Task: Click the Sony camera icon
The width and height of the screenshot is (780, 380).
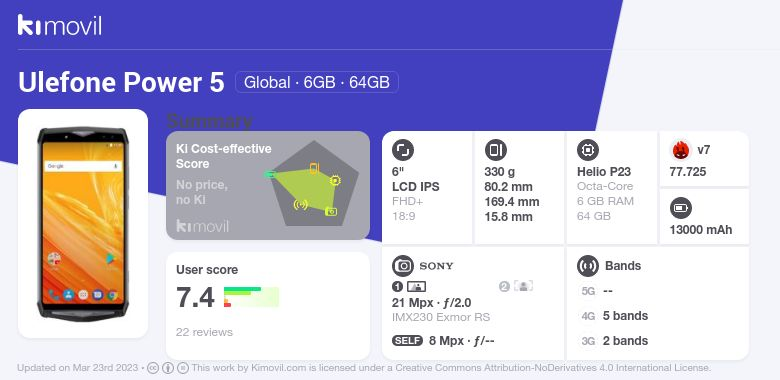Action: pyautogui.click(x=403, y=266)
